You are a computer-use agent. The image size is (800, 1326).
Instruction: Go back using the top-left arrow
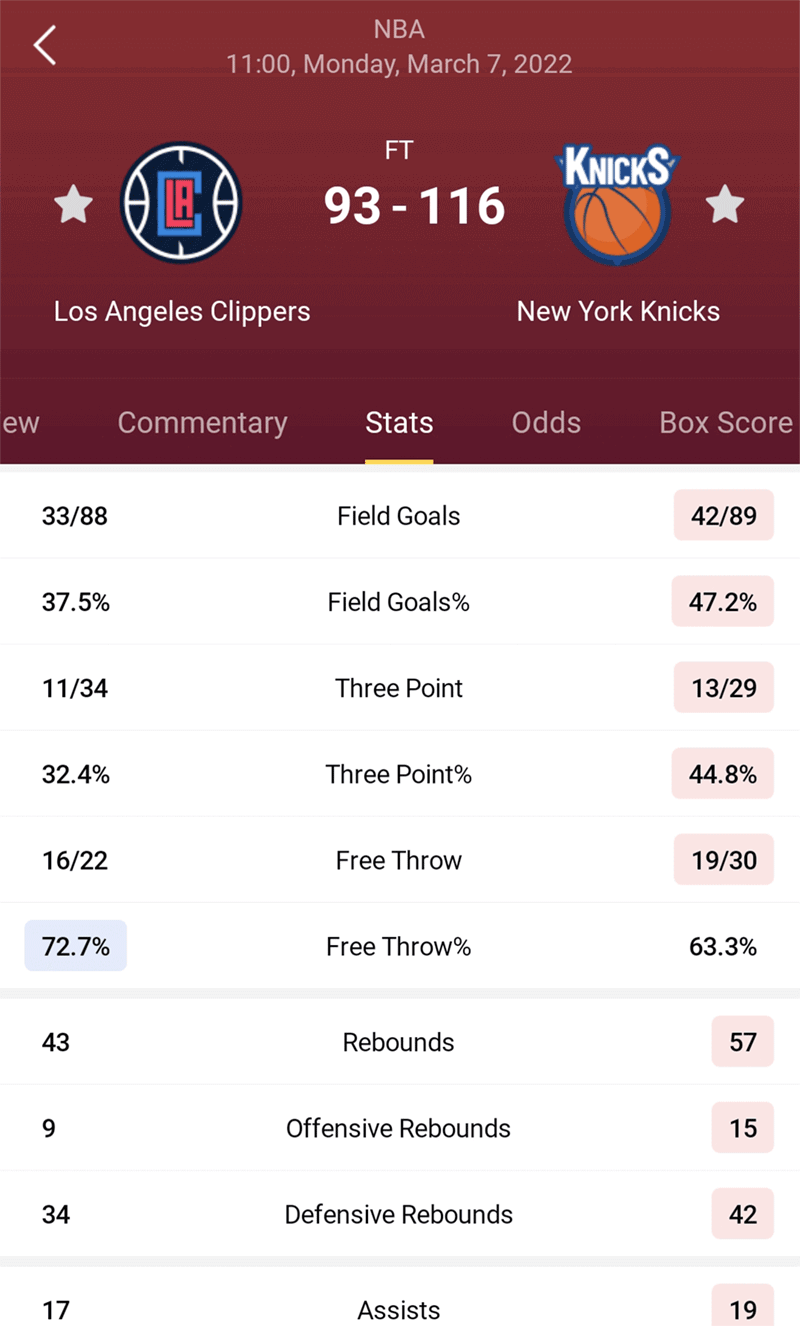(45, 46)
